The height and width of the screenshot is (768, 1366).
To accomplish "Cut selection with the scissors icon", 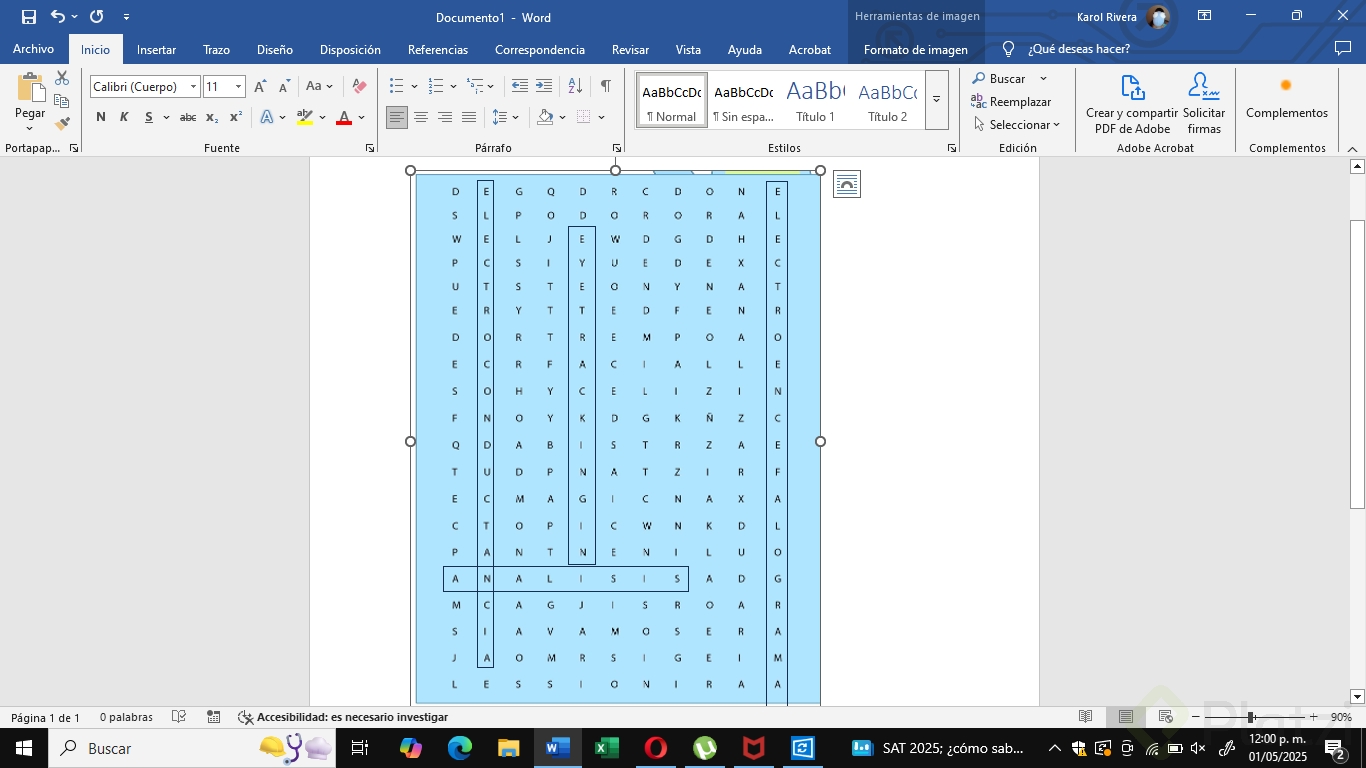I will (62, 78).
